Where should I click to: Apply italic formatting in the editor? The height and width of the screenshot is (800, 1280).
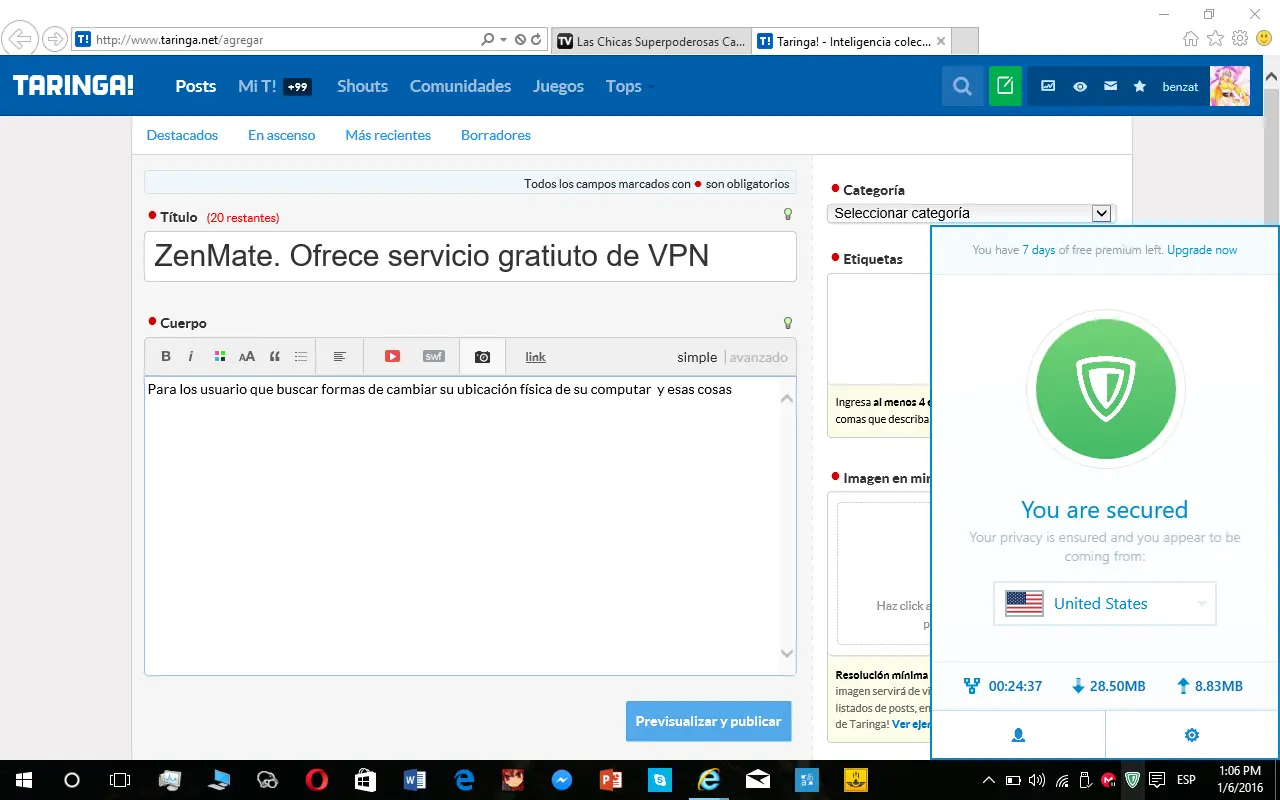pos(191,357)
